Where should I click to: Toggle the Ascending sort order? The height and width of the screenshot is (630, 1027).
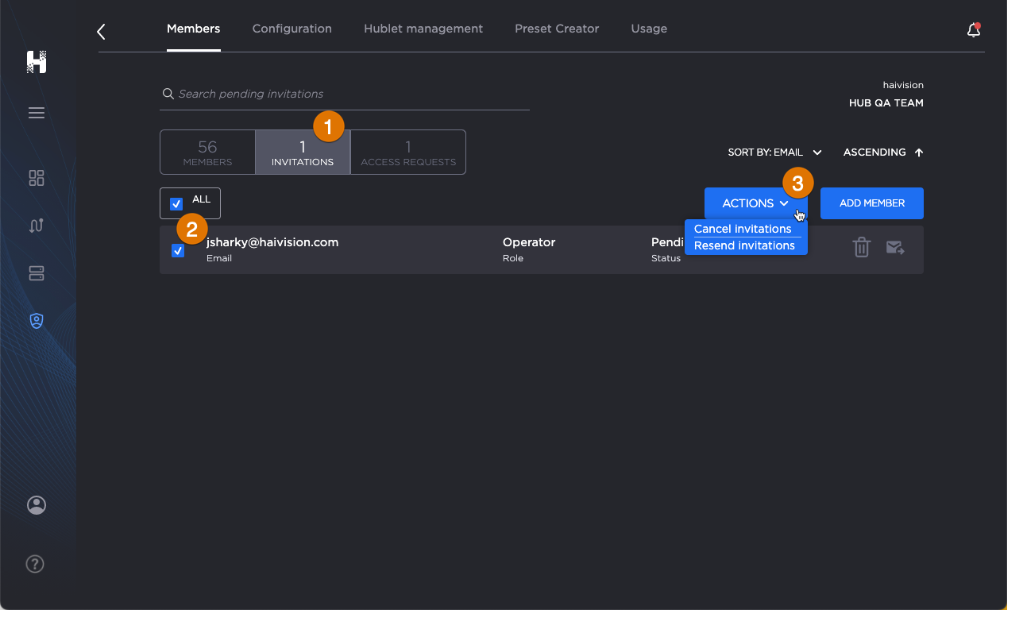click(x=882, y=153)
